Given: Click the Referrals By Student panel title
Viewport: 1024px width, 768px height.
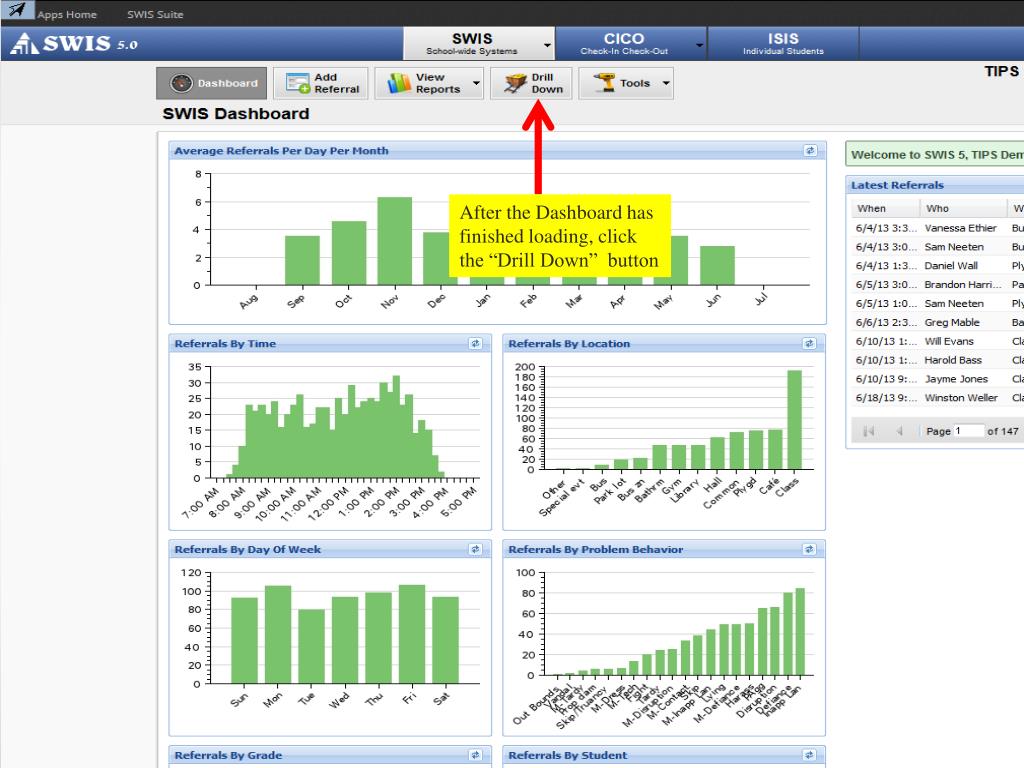Looking at the screenshot, I should point(568,755).
